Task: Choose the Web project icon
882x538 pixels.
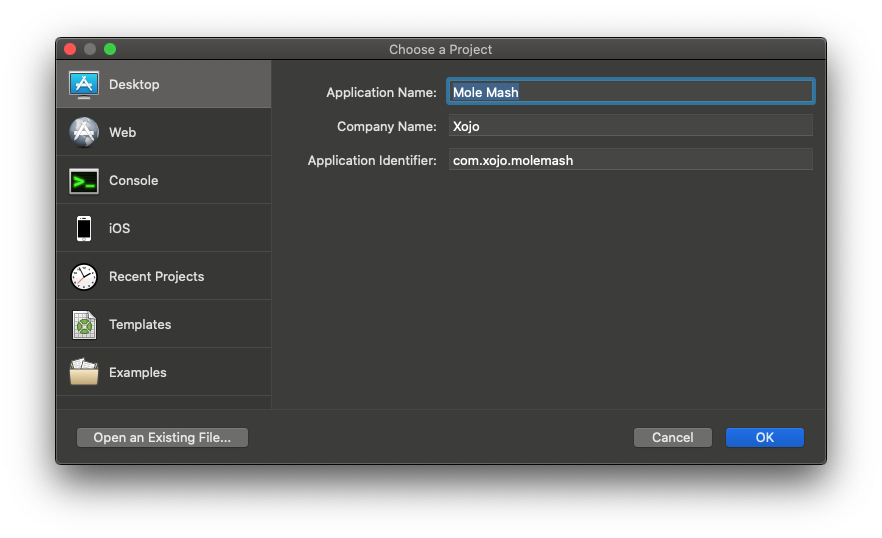Action: [84, 132]
